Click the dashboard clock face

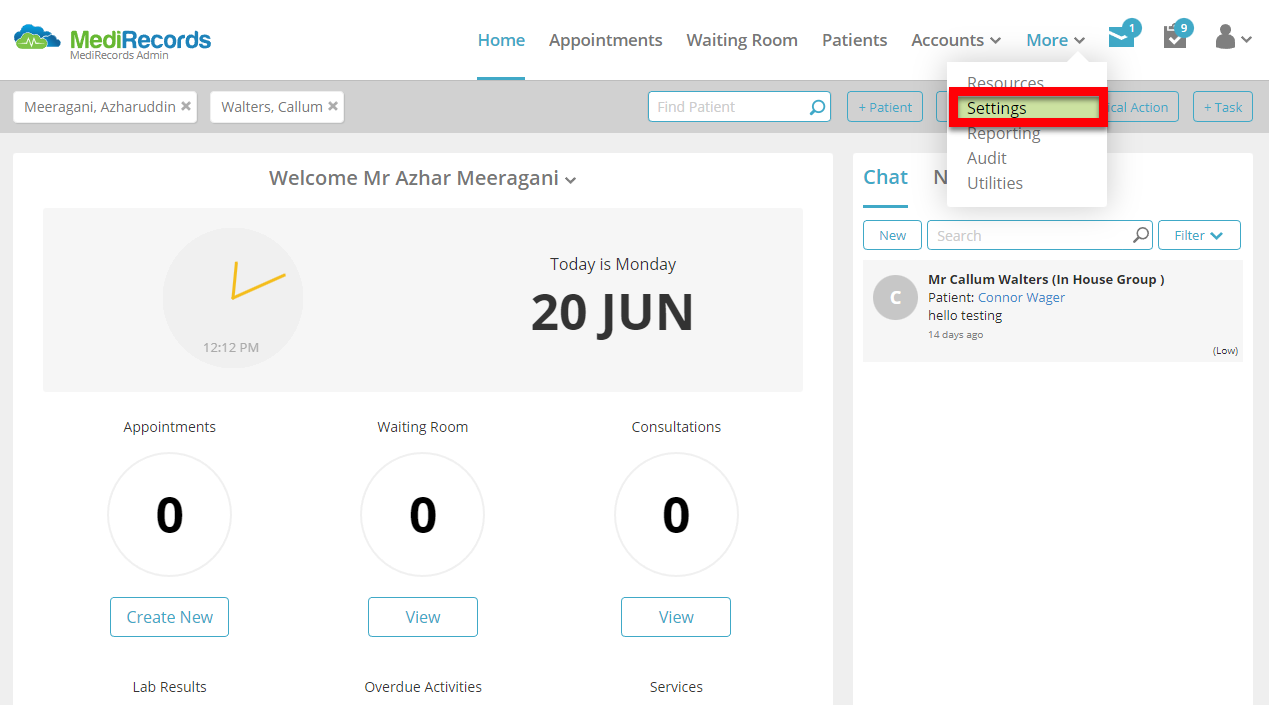[x=233, y=297]
